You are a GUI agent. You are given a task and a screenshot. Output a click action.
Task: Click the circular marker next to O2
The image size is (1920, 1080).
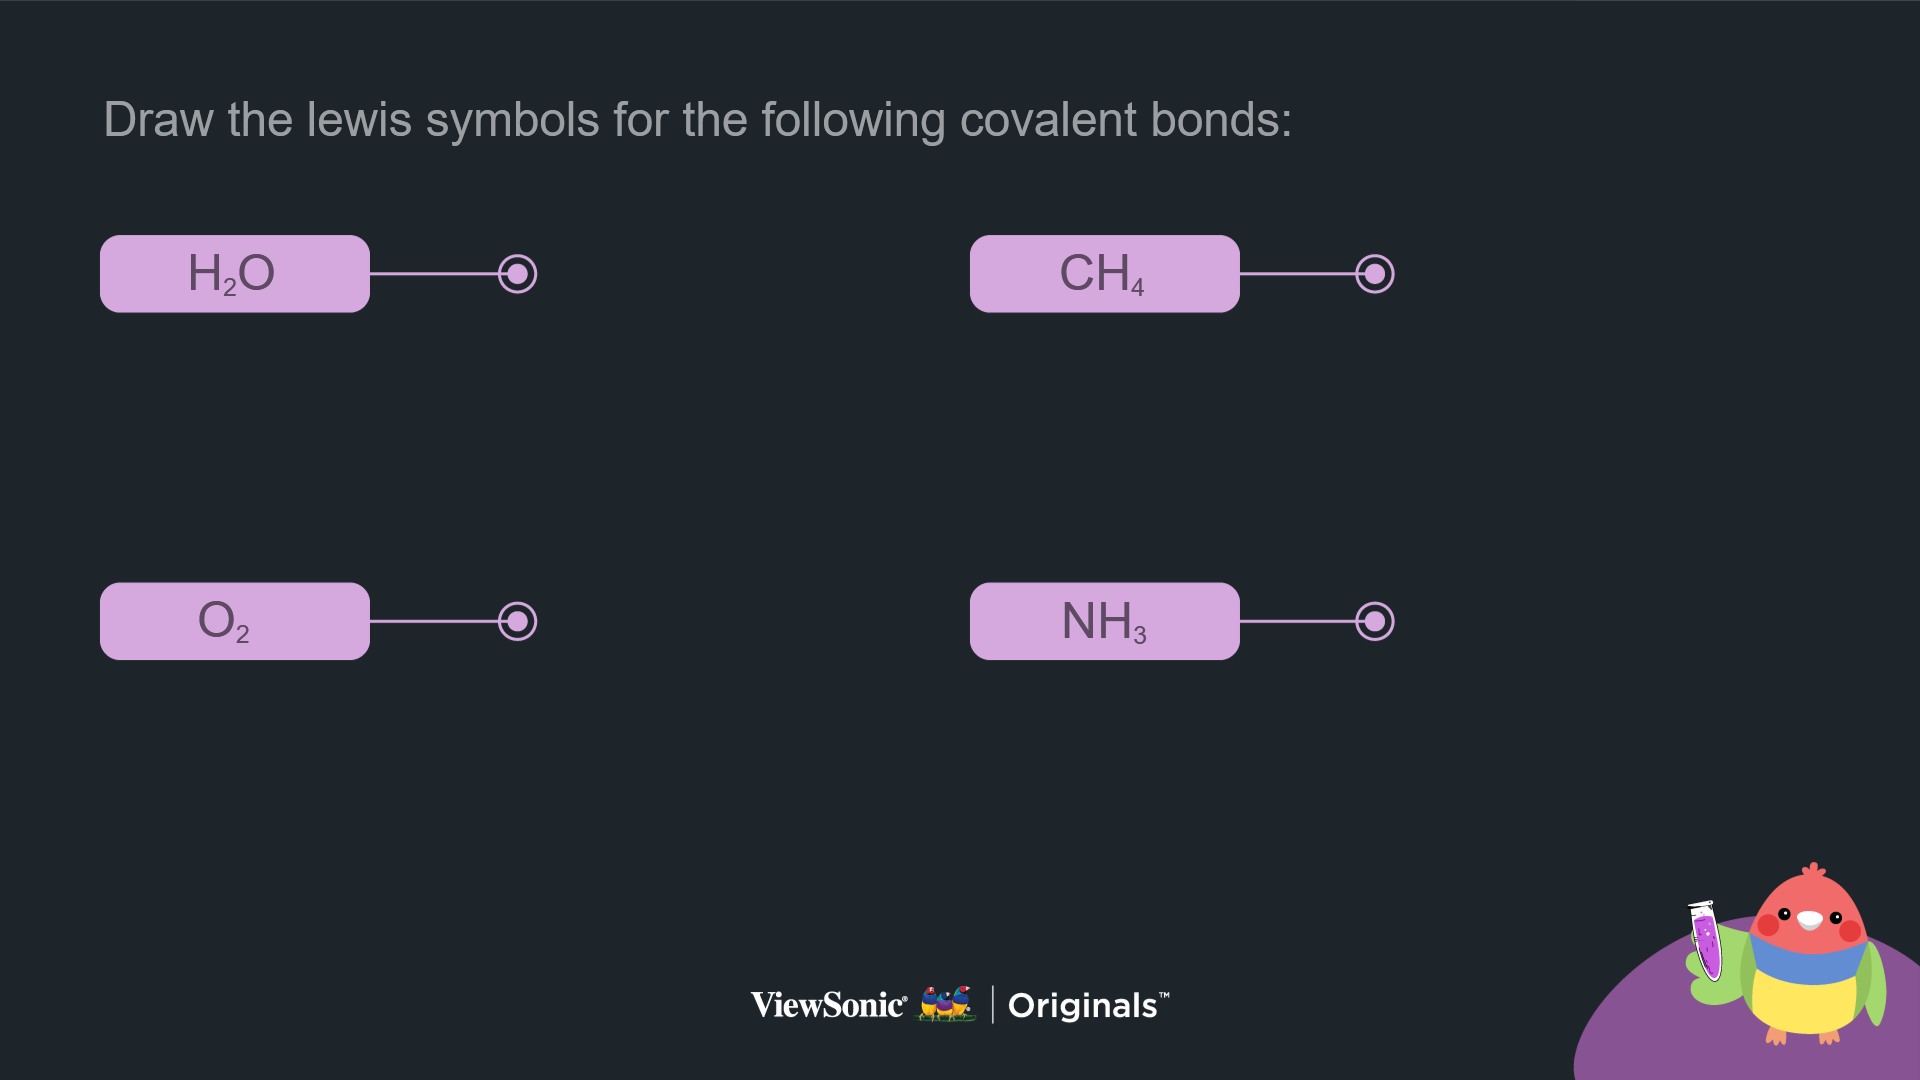pyautogui.click(x=517, y=621)
